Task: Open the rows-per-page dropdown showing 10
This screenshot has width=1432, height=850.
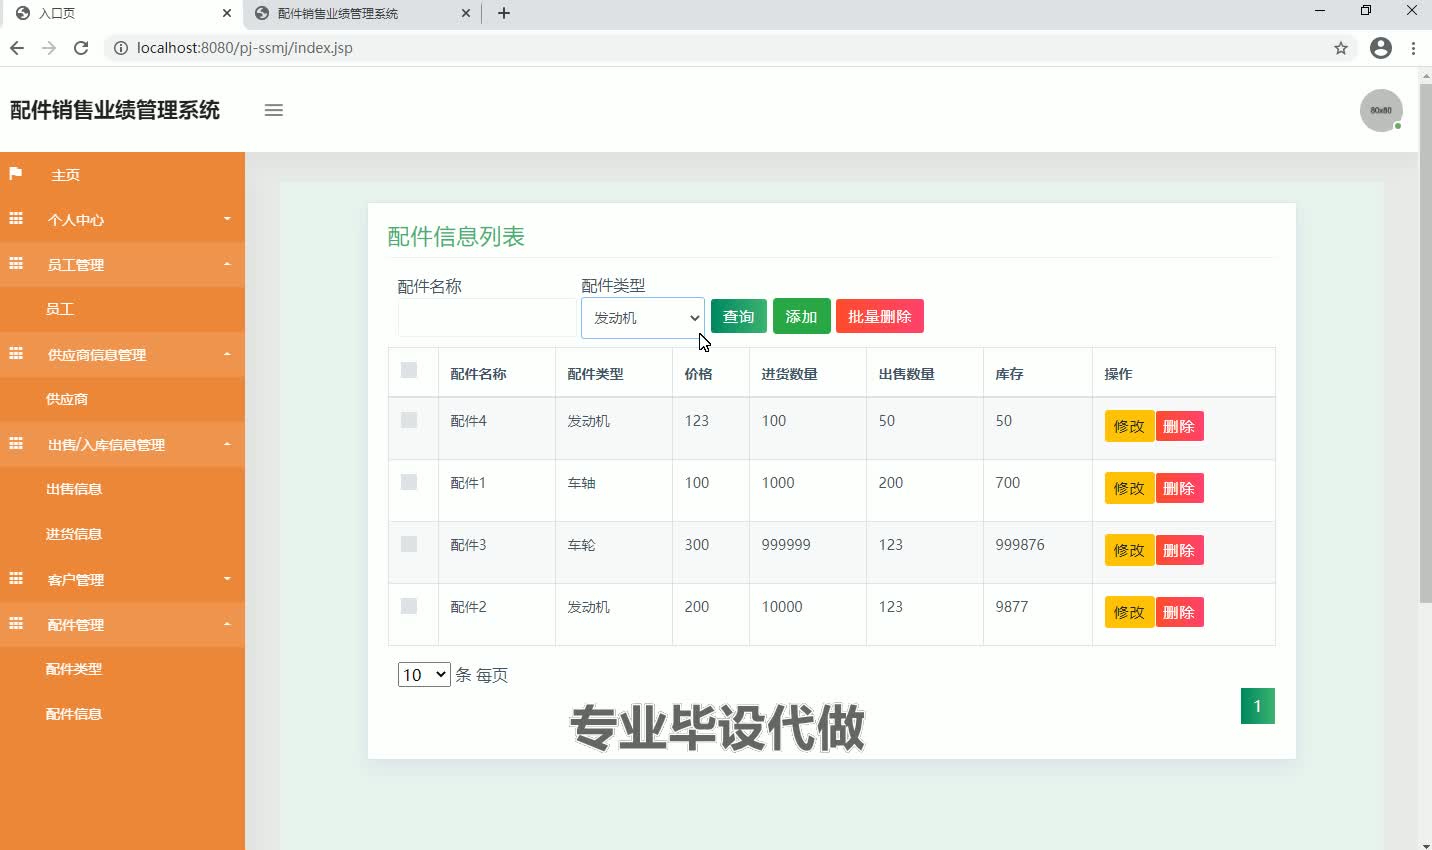Action: coord(424,675)
